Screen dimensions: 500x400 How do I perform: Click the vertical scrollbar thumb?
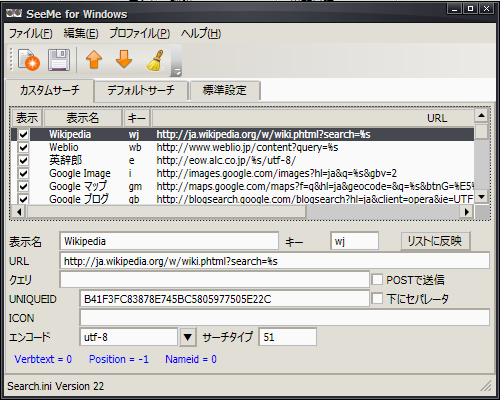pos(481,131)
